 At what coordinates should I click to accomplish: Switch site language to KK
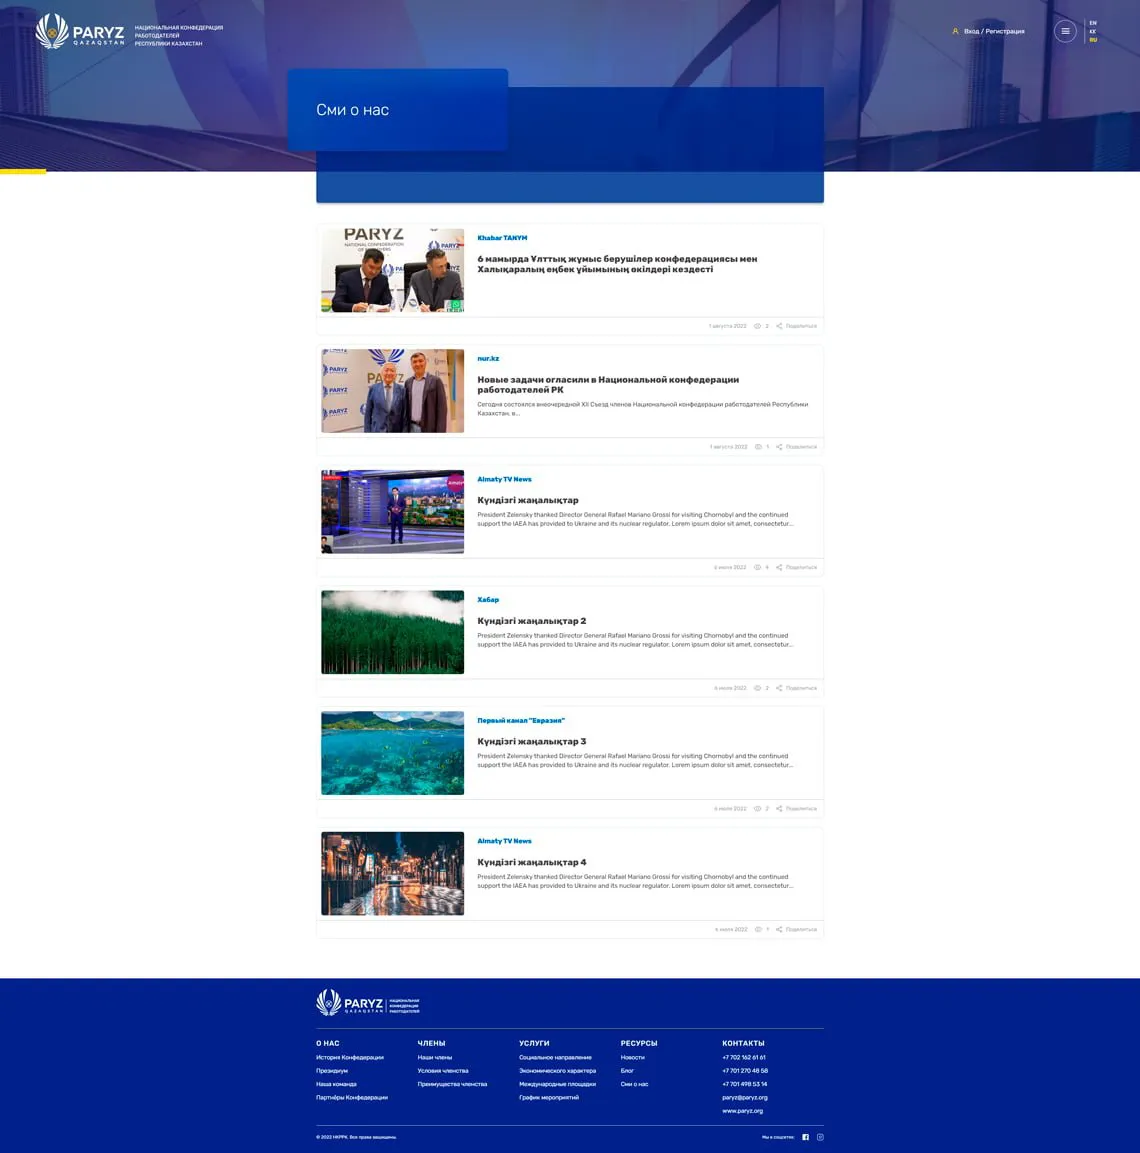click(1093, 31)
